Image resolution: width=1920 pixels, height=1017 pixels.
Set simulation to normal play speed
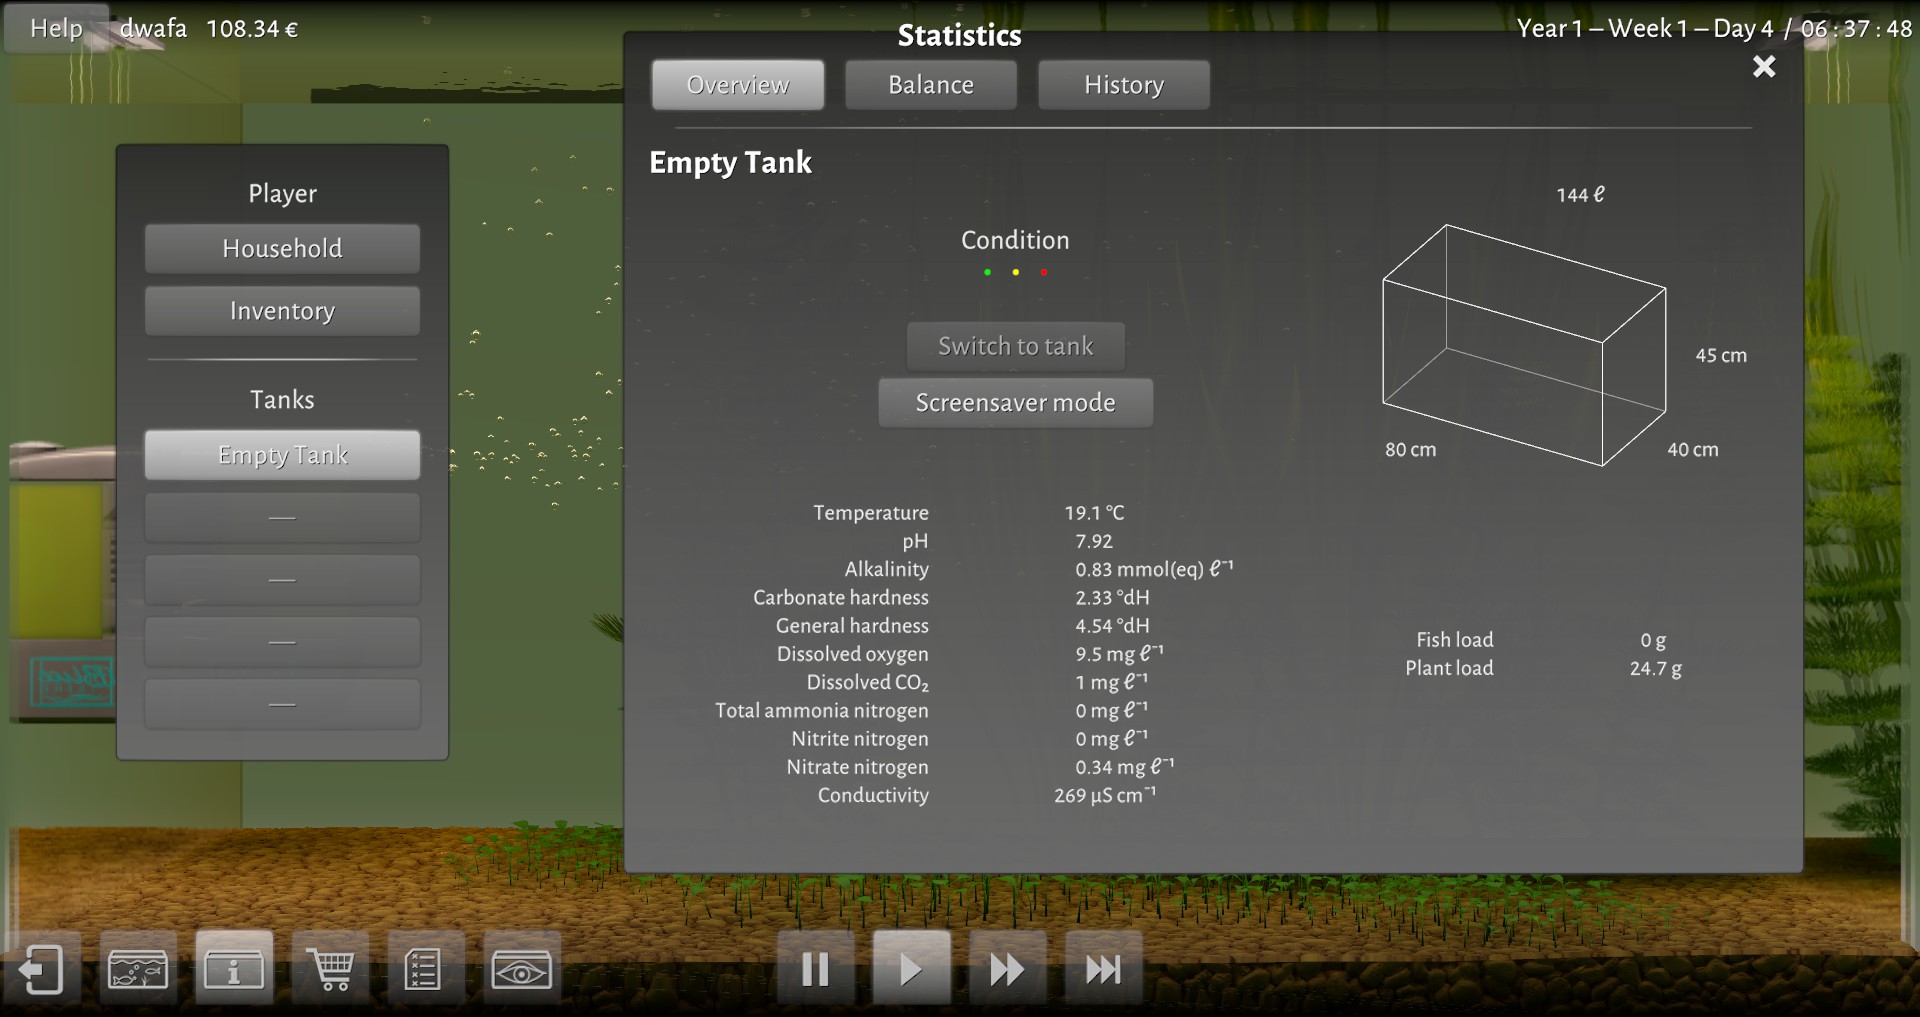click(x=911, y=969)
